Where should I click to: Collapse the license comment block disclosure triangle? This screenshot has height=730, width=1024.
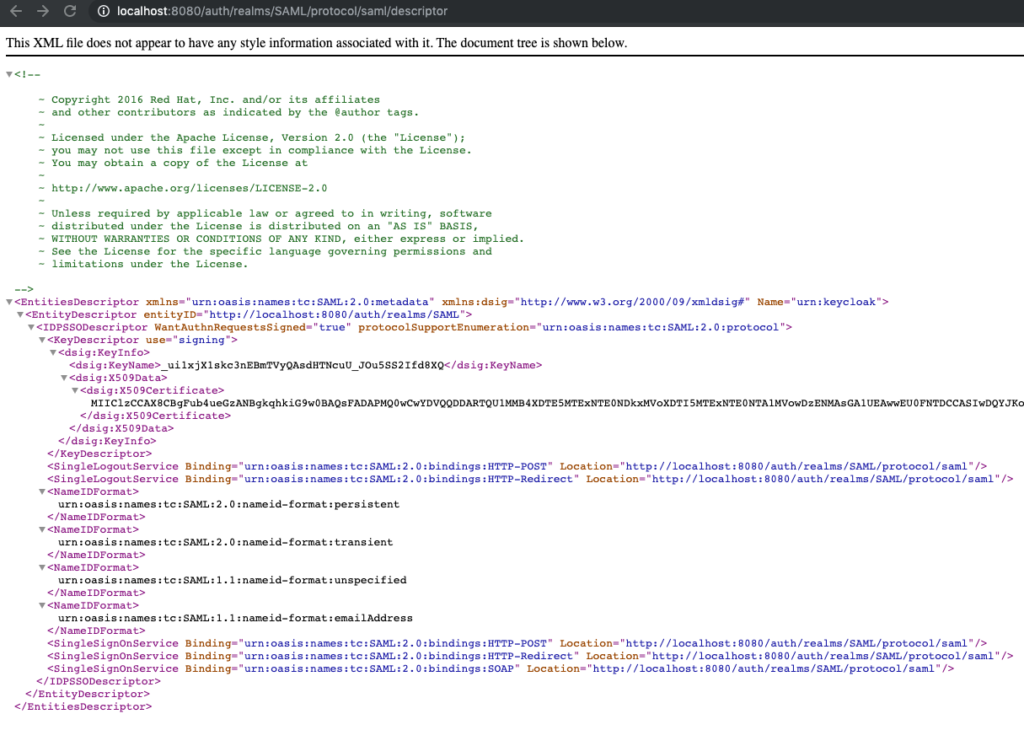tap(8, 73)
